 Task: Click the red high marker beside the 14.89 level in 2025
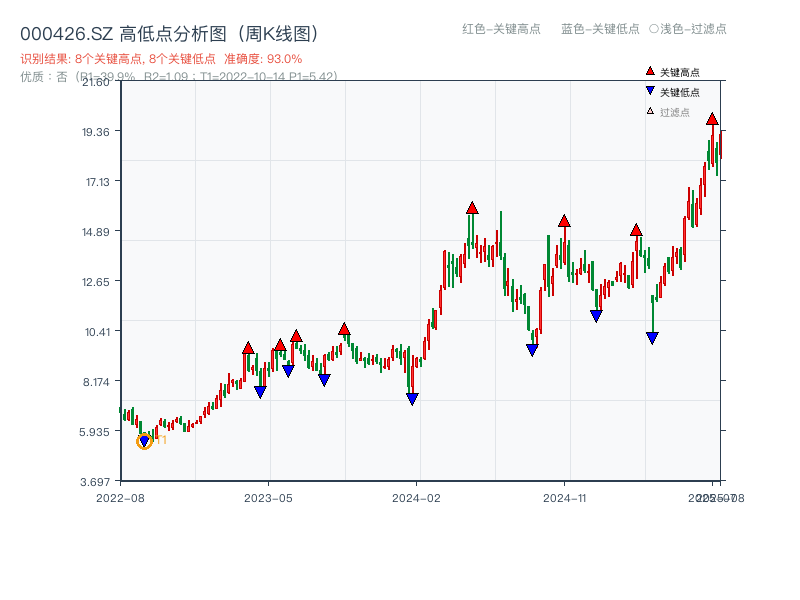point(636,230)
